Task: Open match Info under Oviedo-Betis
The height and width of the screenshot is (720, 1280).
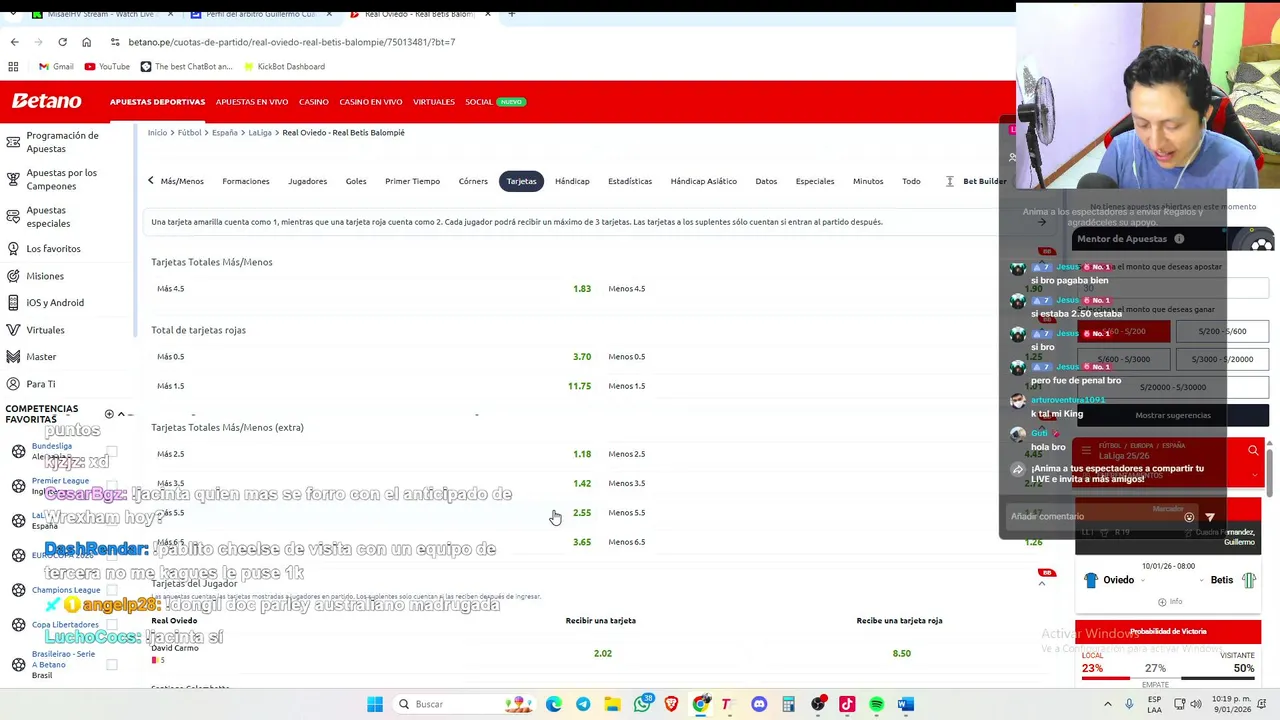Action: [1169, 602]
